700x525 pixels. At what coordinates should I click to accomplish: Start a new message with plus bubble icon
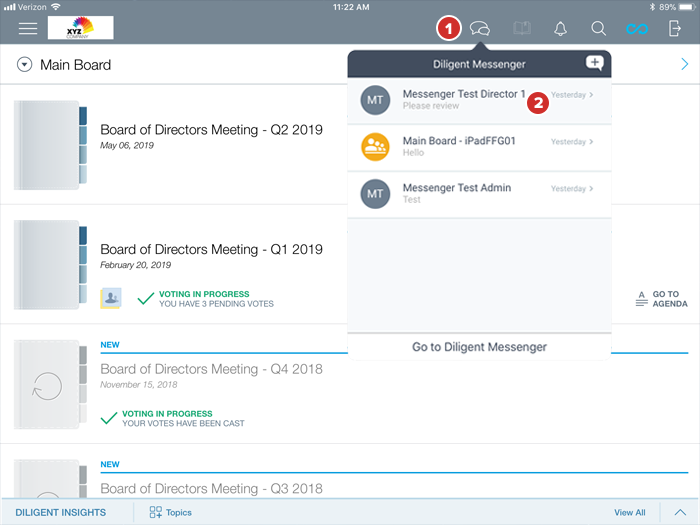pos(594,64)
